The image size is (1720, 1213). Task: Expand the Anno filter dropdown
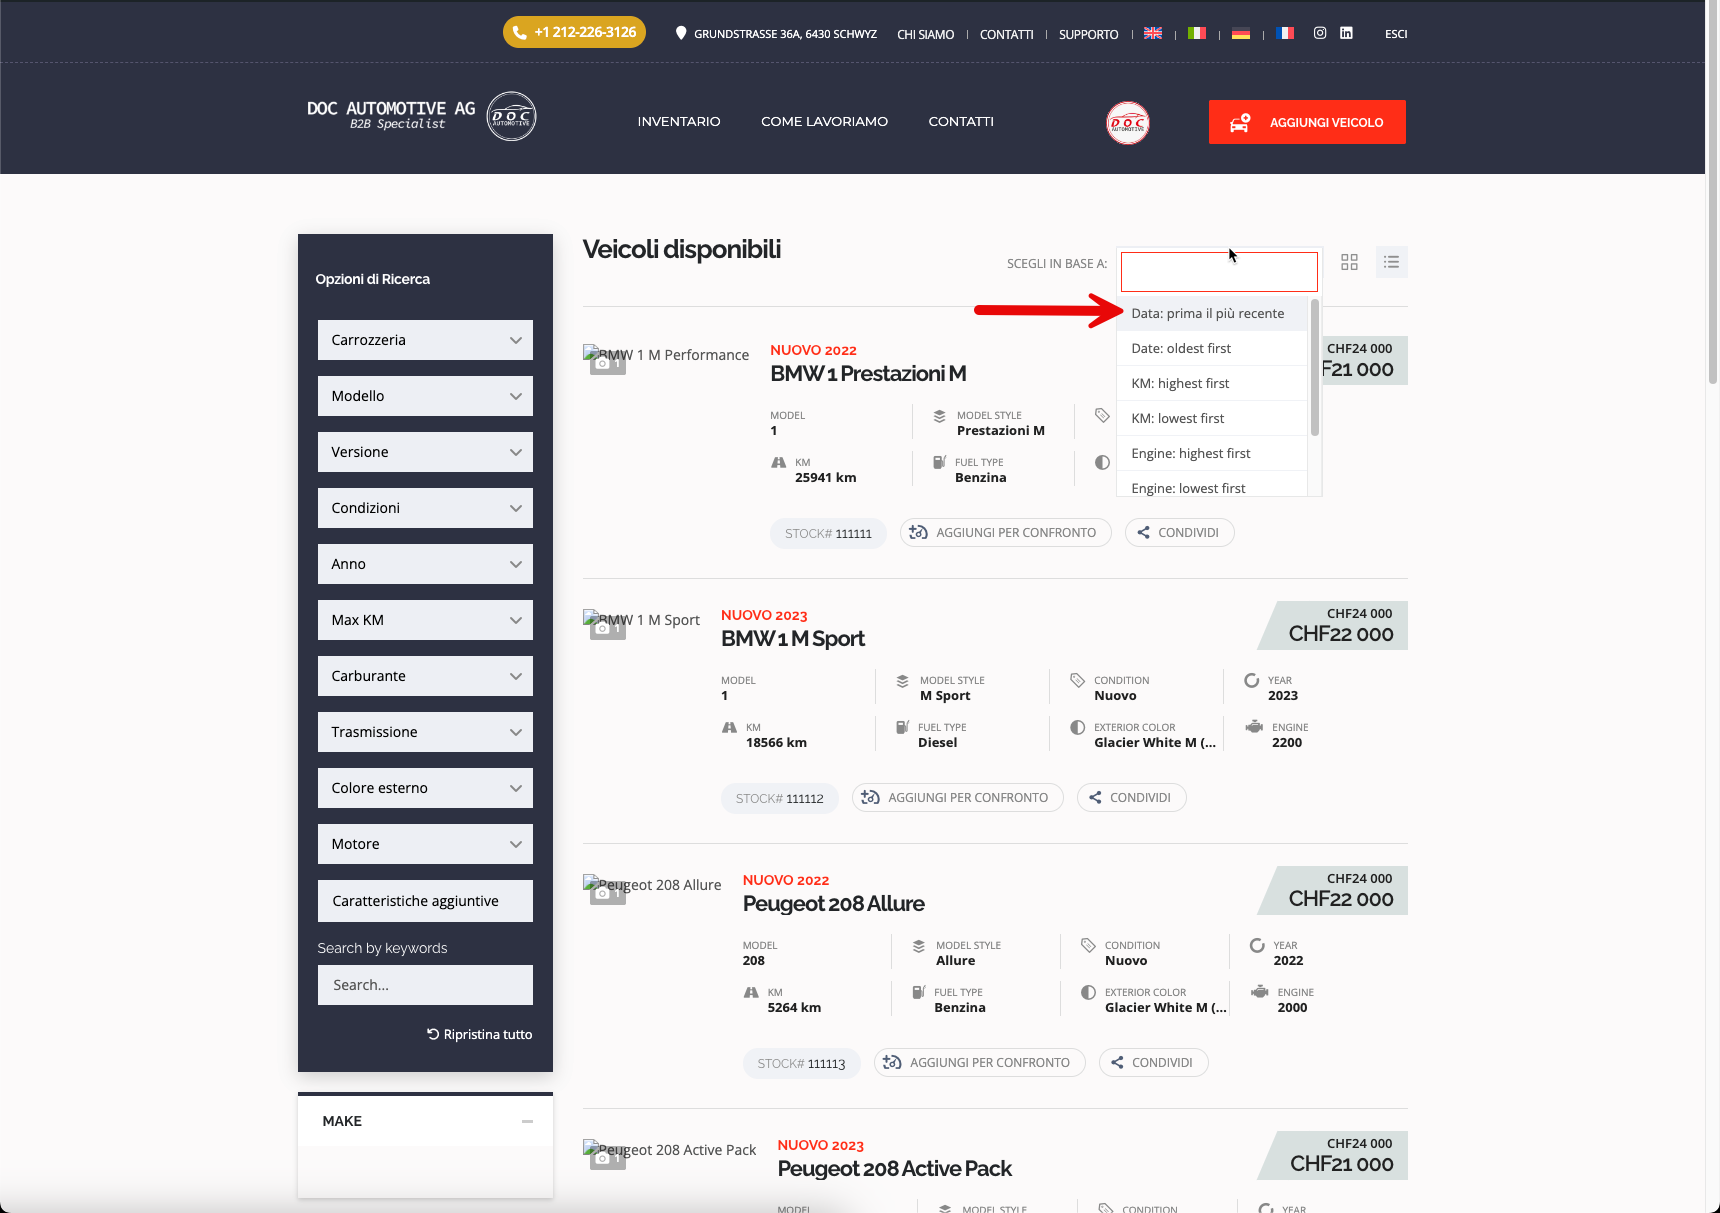click(425, 564)
